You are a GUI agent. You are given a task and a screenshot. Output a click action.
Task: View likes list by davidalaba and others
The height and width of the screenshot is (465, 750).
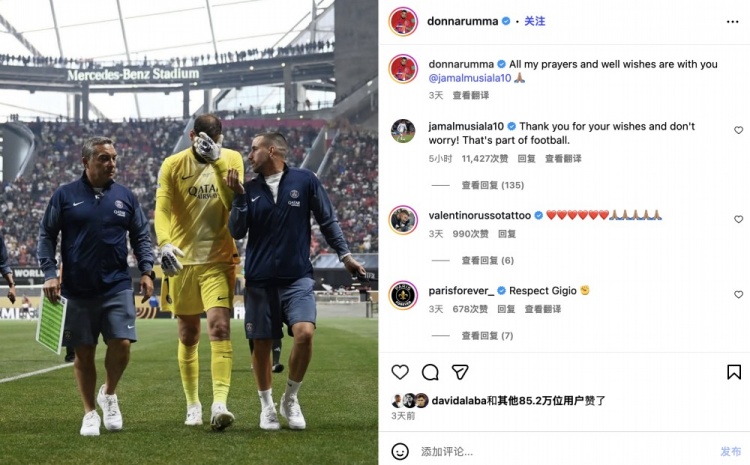pyautogui.click(x=518, y=400)
